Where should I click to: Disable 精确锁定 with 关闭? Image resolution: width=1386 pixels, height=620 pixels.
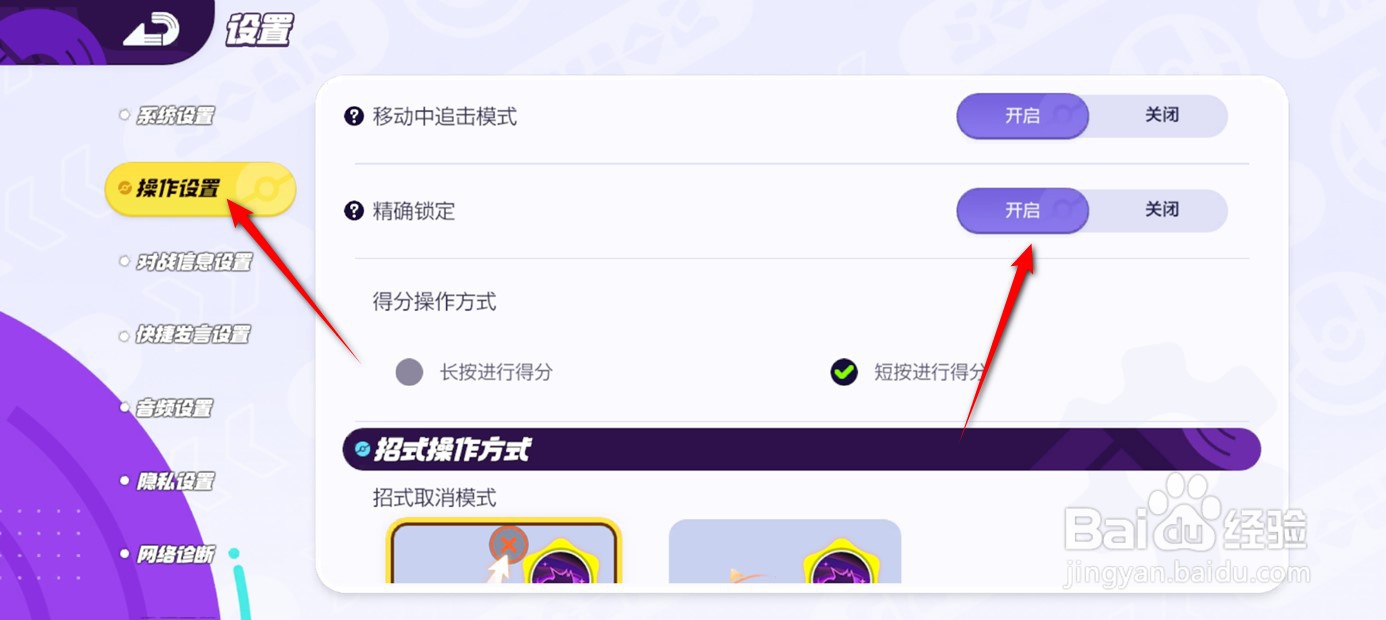coord(1160,211)
